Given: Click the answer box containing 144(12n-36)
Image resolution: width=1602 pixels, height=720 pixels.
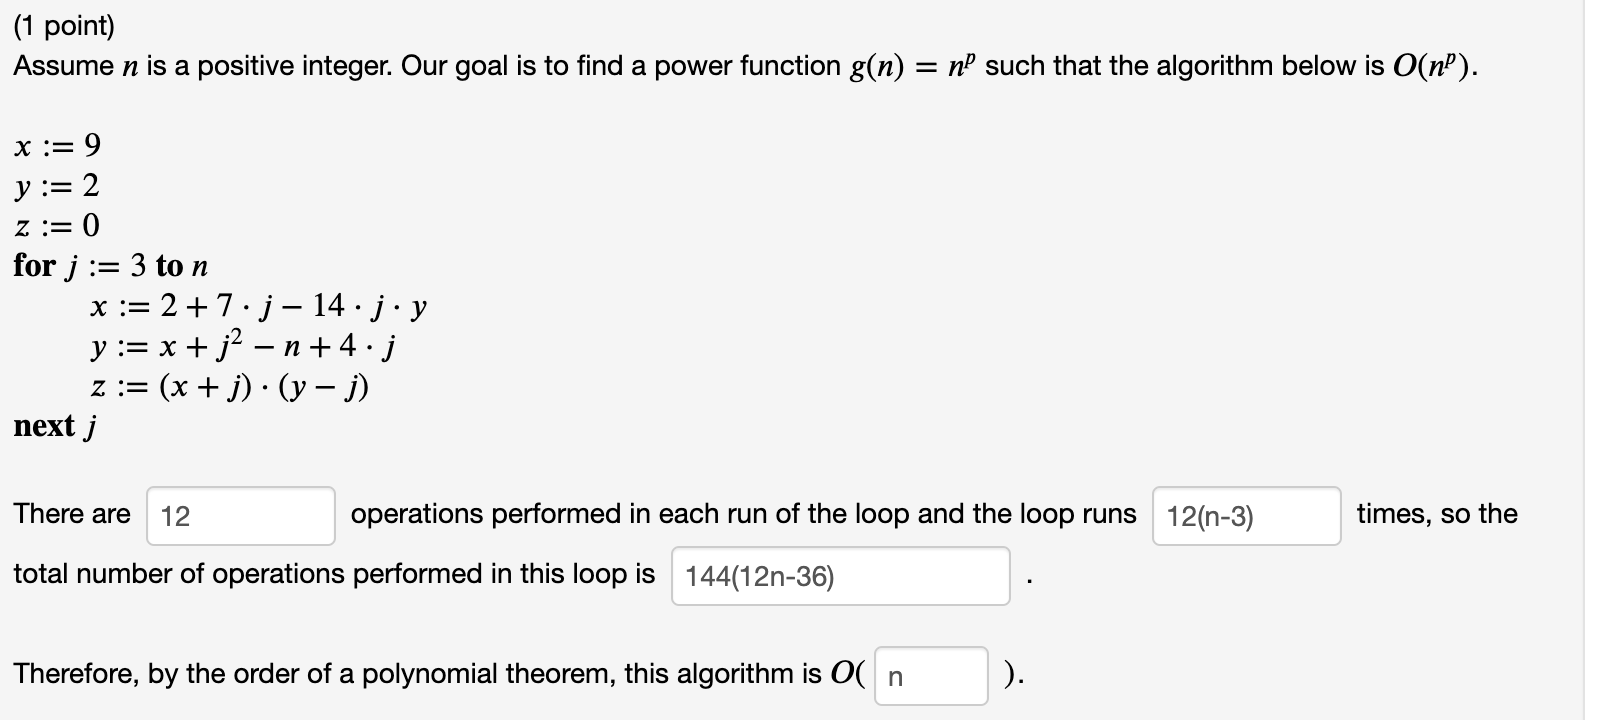Looking at the screenshot, I should (x=840, y=576).
